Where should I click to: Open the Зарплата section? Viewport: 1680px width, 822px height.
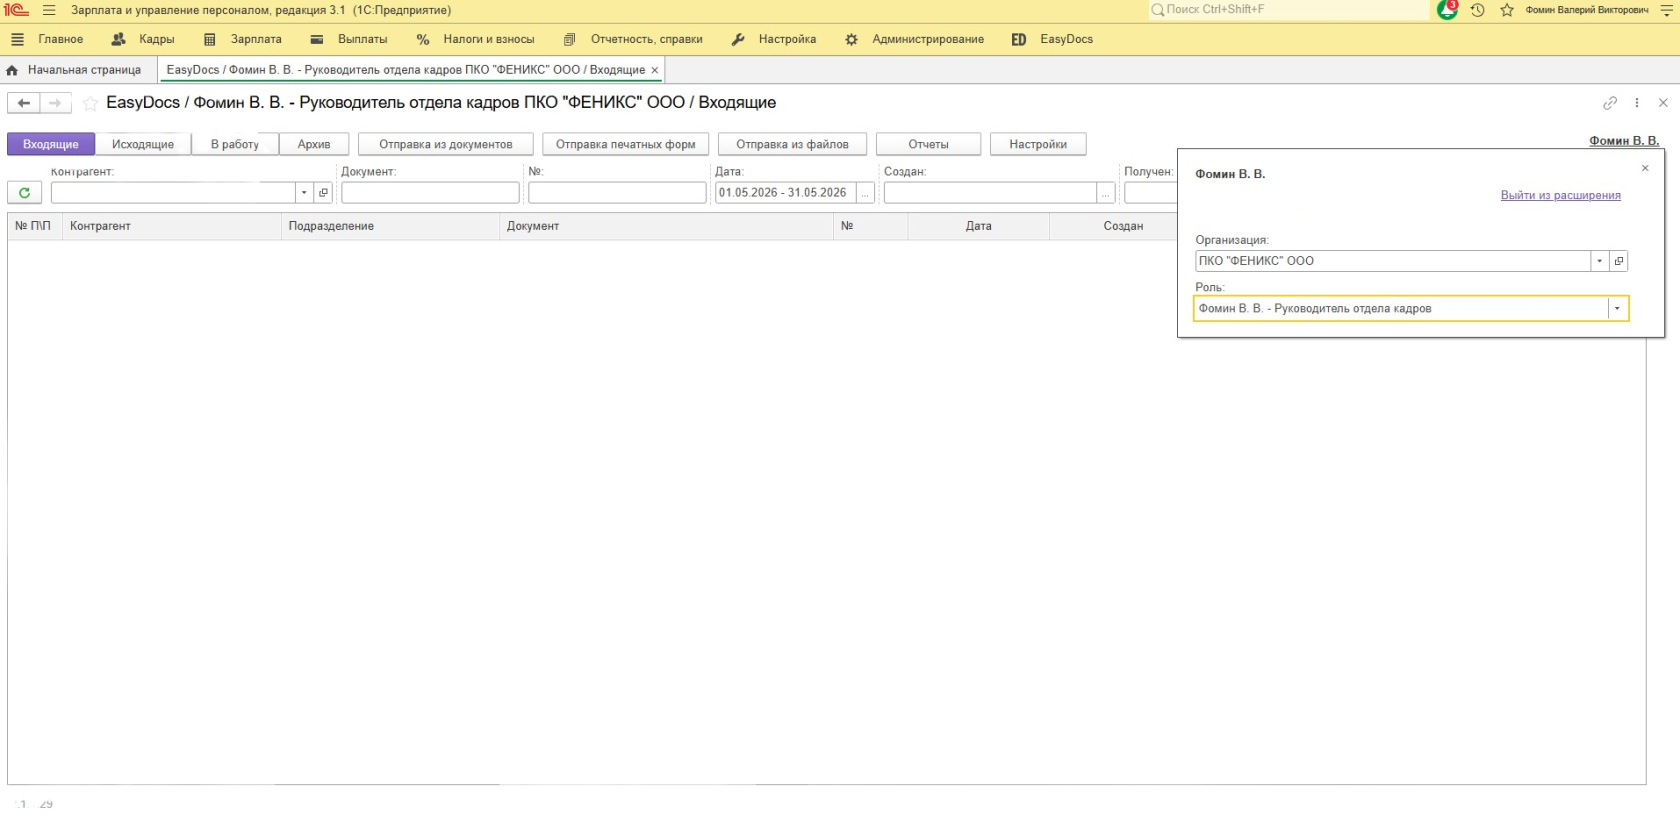pos(256,40)
